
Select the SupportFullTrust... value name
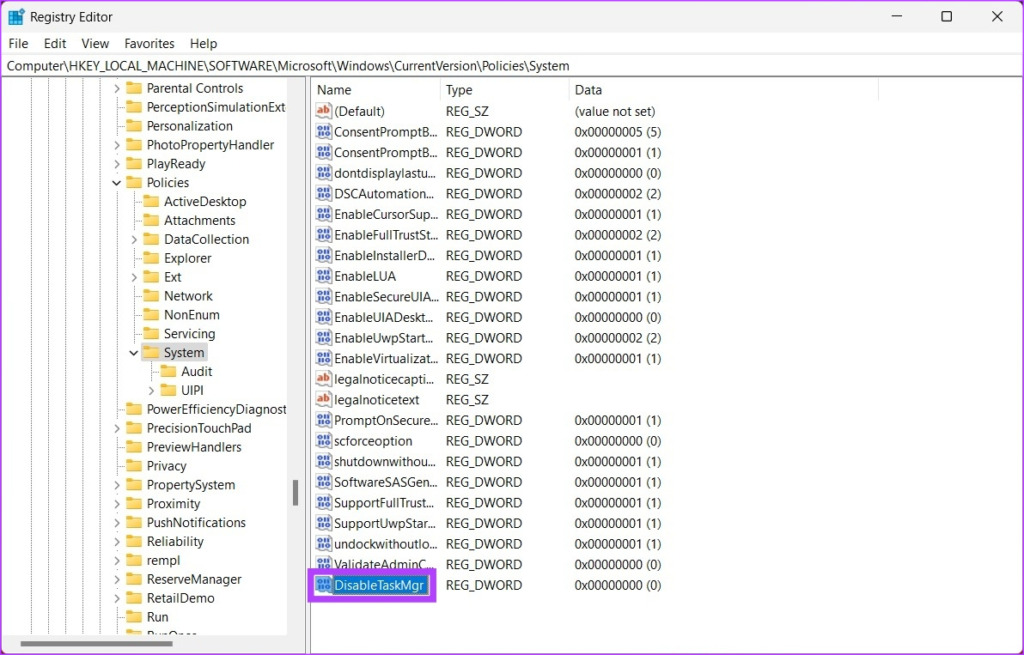point(384,503)
